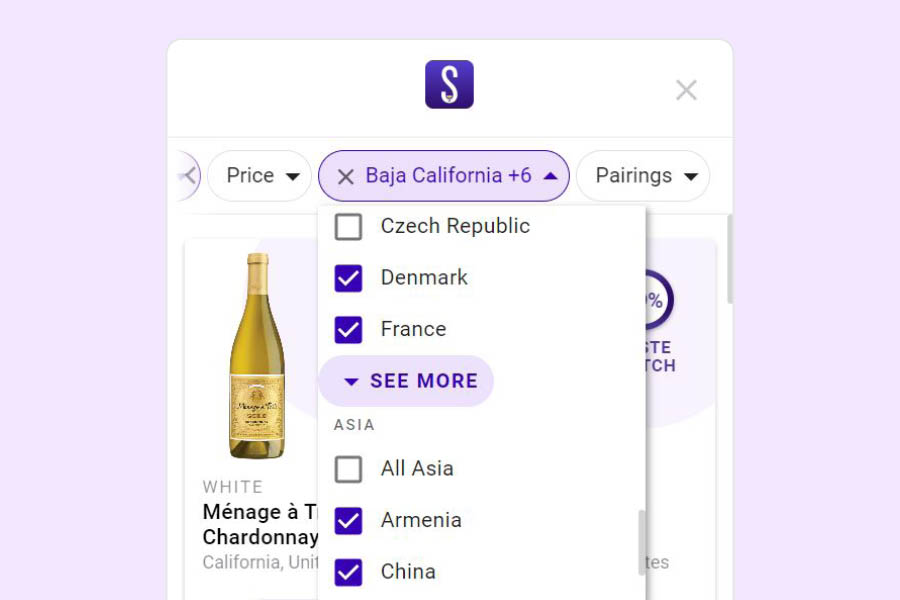Viewport: 900px width, 600px height.
Task: Collapse the region filter using up arrow
Action: (550, 176)
